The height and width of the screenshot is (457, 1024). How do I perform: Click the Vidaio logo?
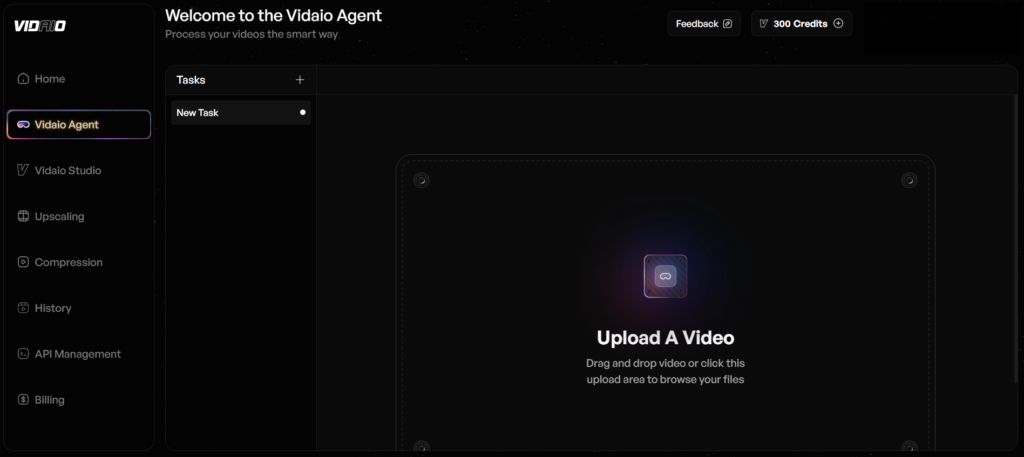pos(40,26)
